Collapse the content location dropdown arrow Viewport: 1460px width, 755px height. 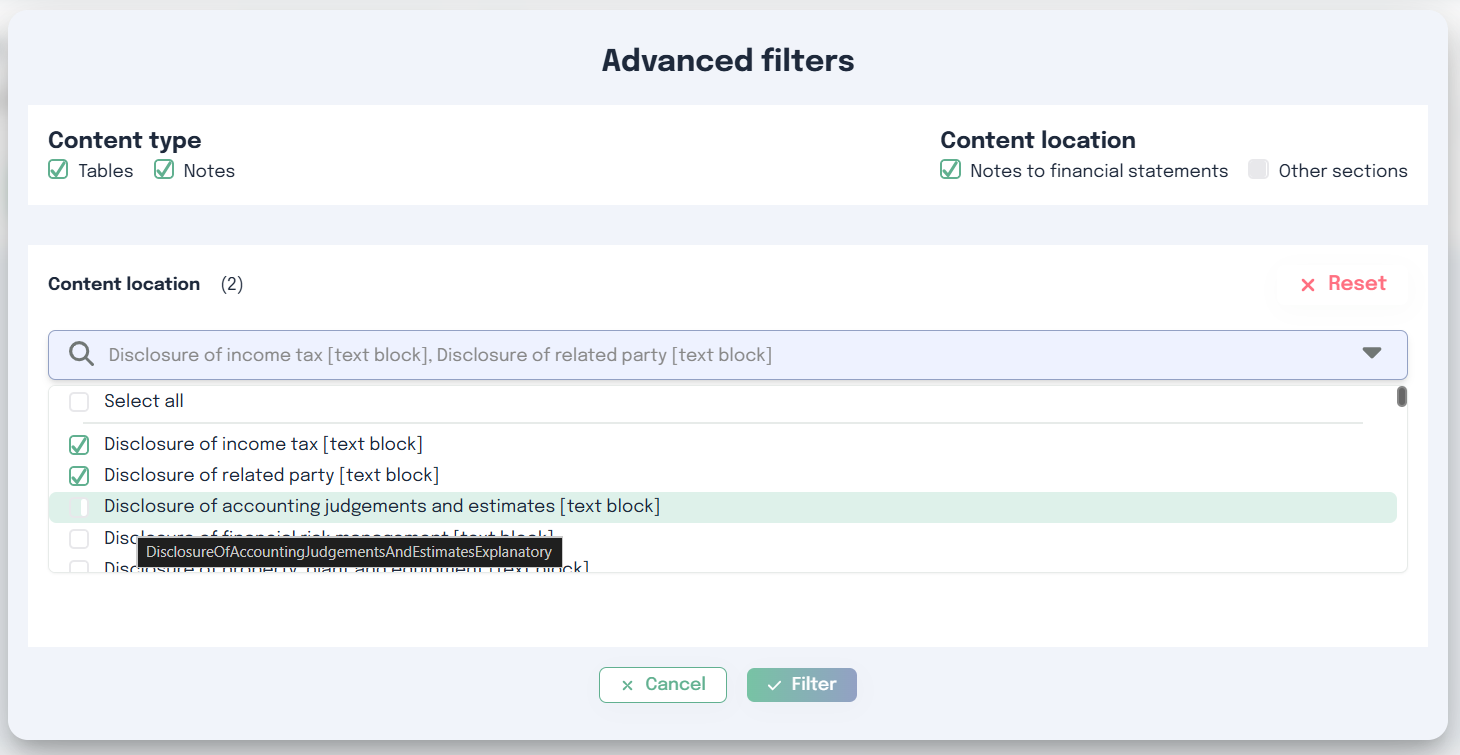[1372, 353]
